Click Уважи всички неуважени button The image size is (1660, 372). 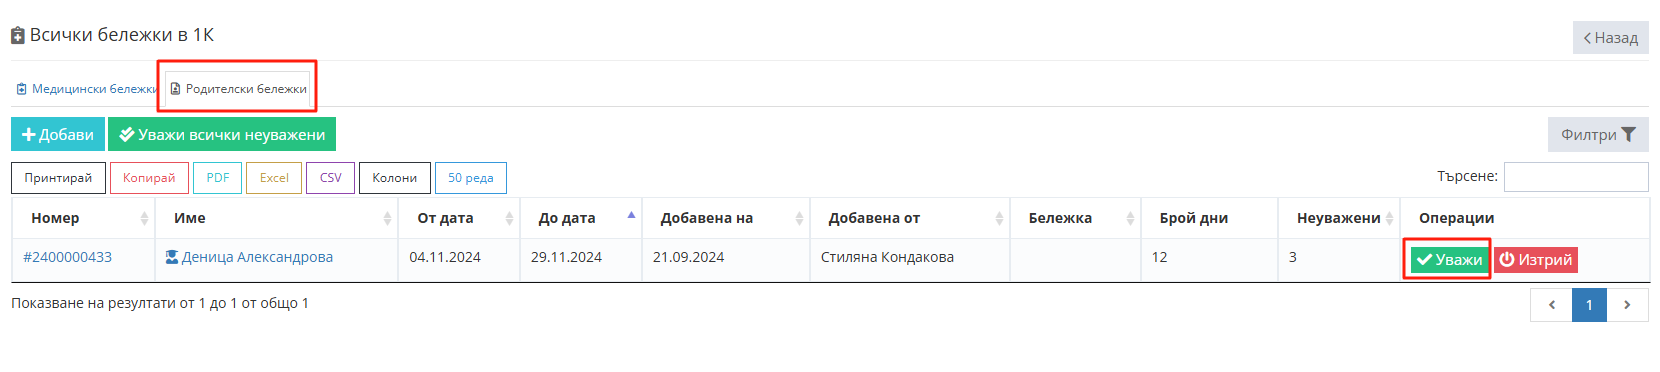pyautogui.click(x=222, y=135)
